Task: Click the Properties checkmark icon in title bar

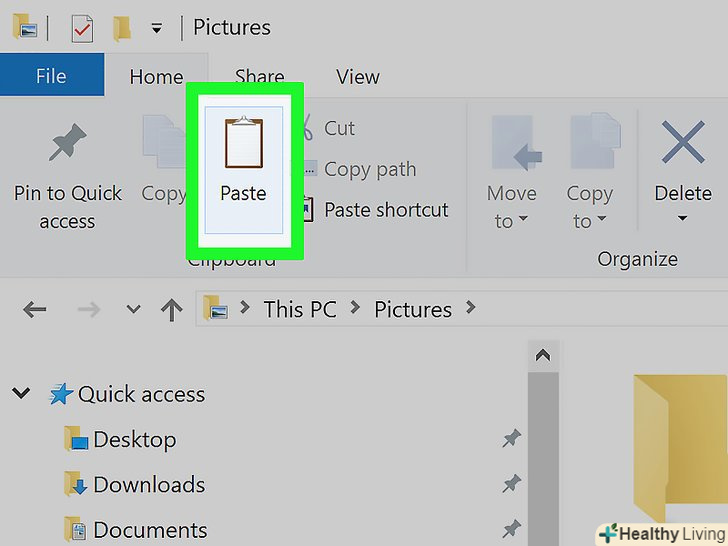Action: 82,28
